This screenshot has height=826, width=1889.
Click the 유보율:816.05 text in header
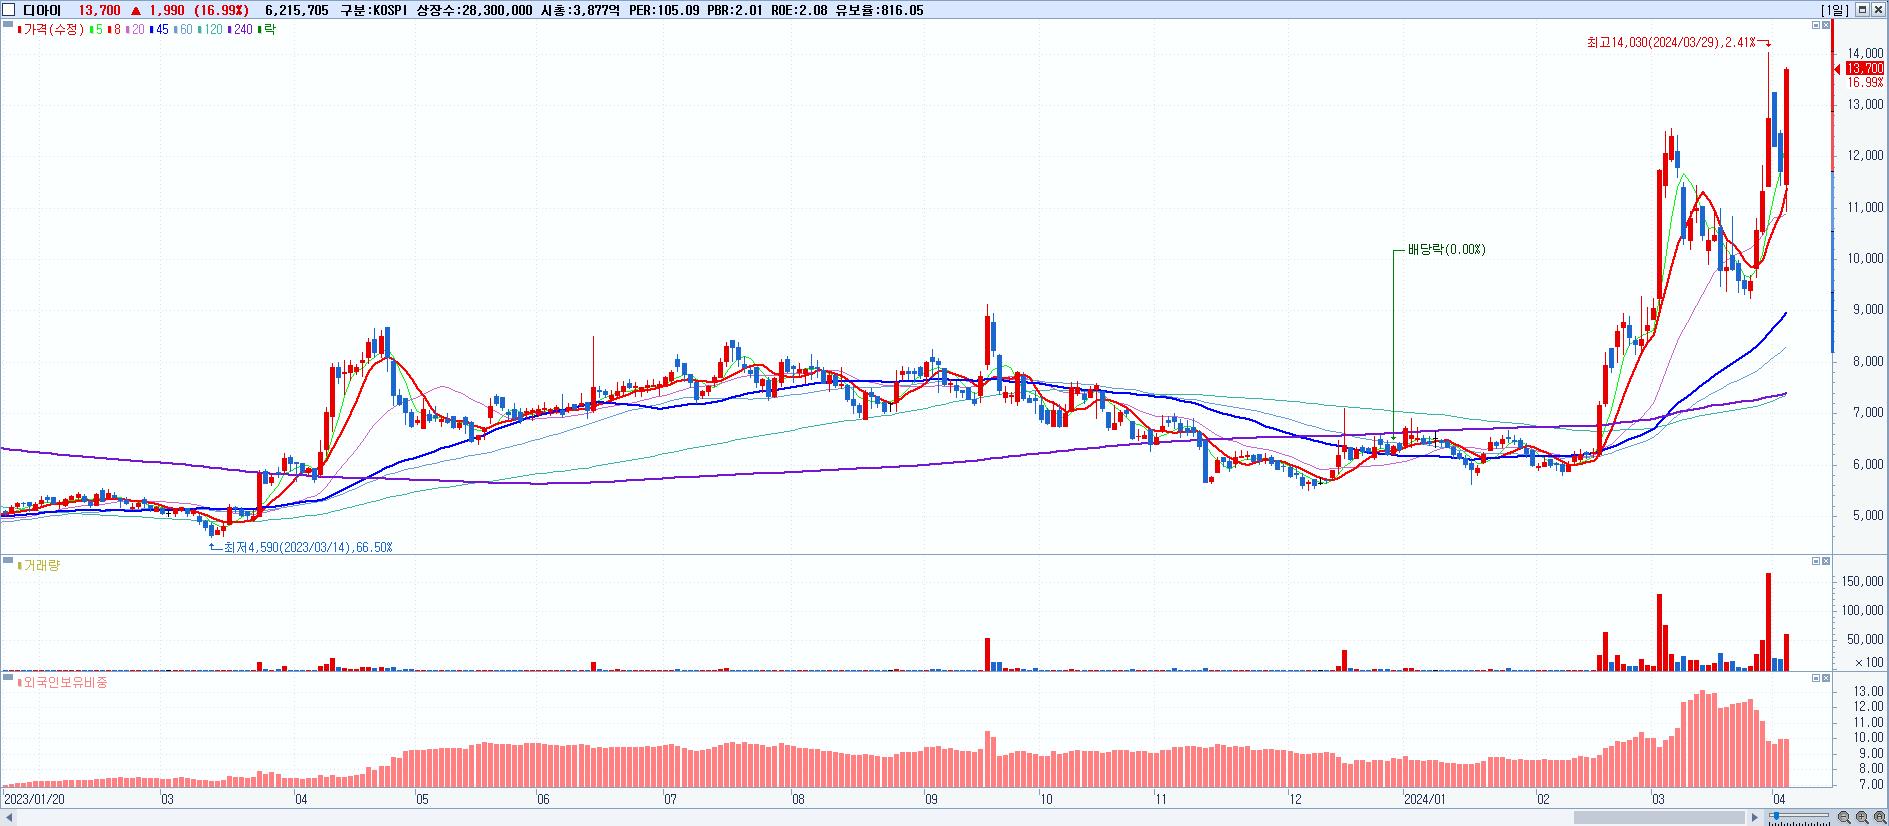(880, 11)
